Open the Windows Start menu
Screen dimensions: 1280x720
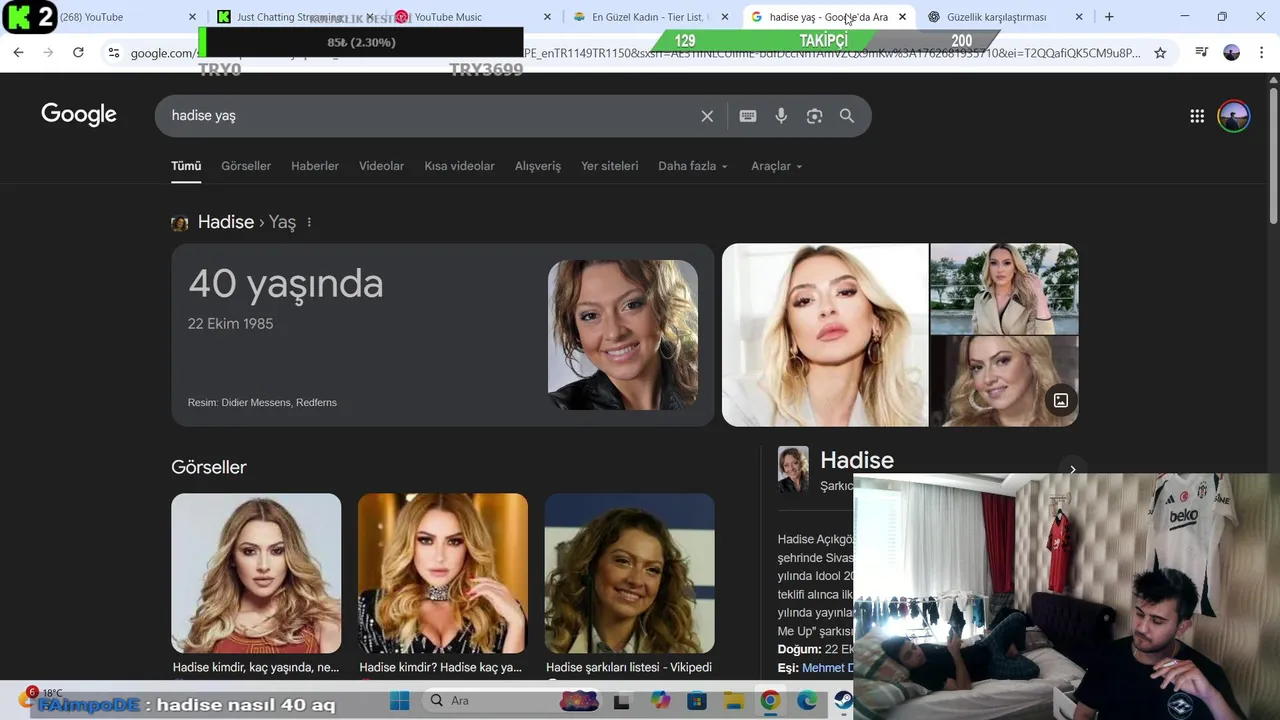(x=399, y=701)
